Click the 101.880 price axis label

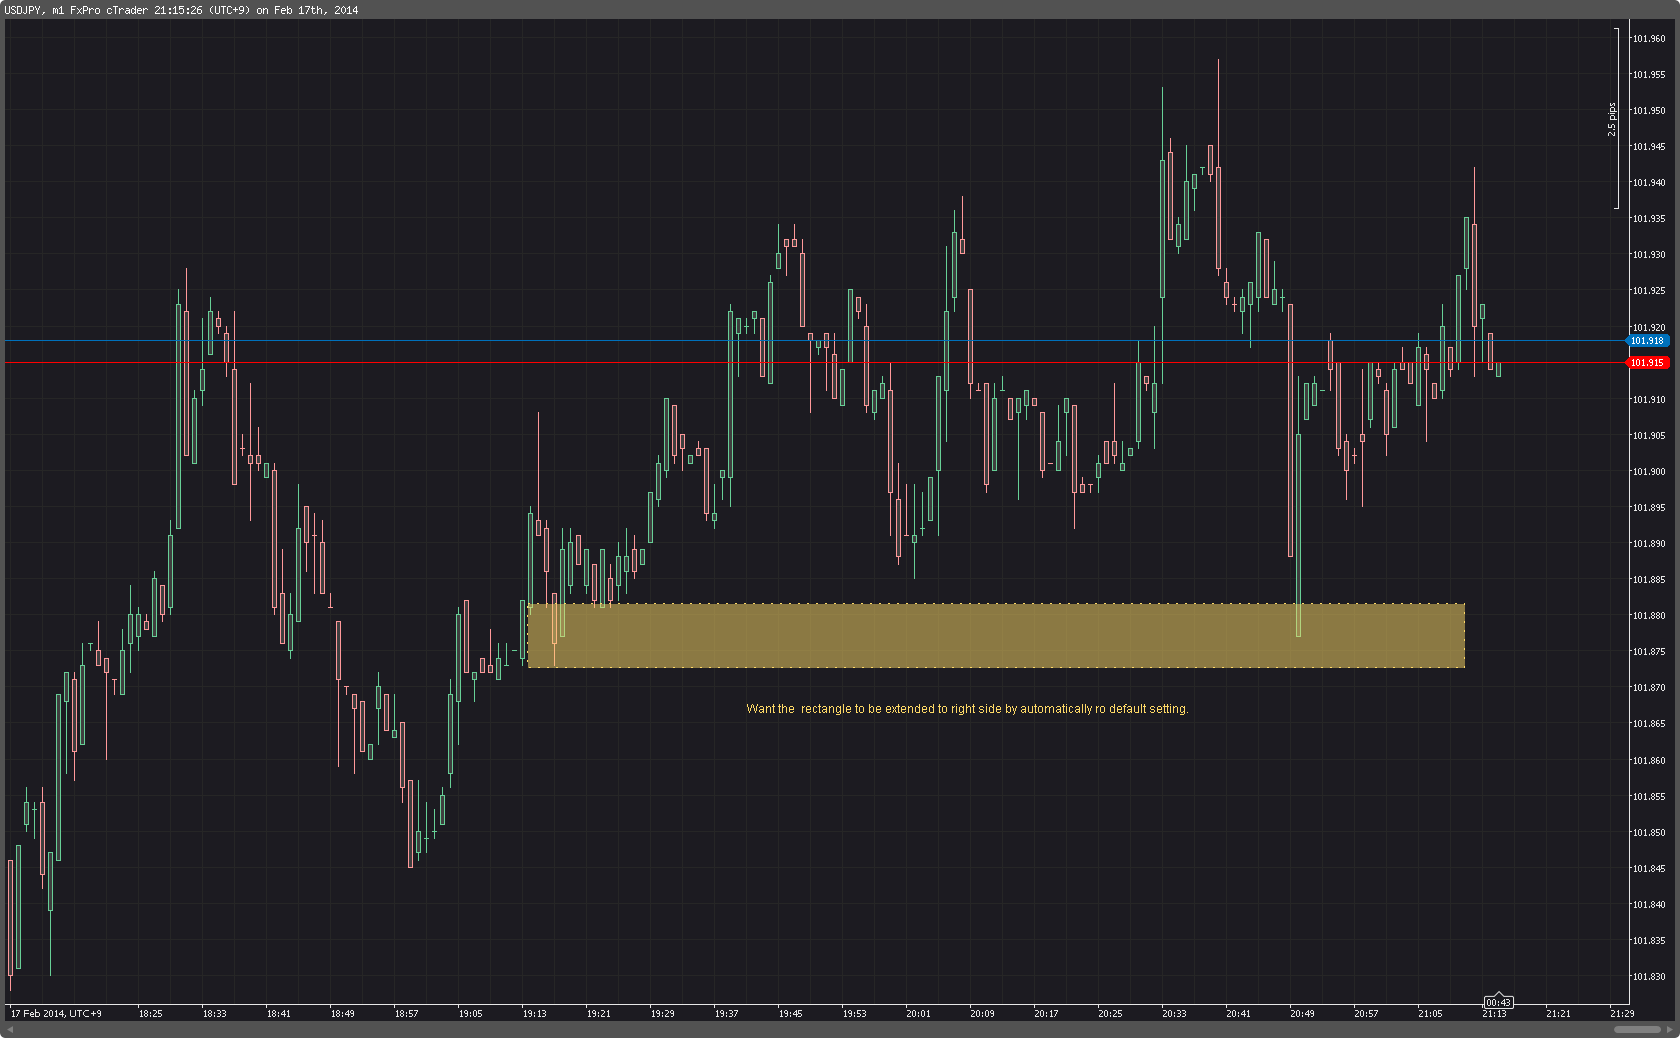[x=1649, y=616]
